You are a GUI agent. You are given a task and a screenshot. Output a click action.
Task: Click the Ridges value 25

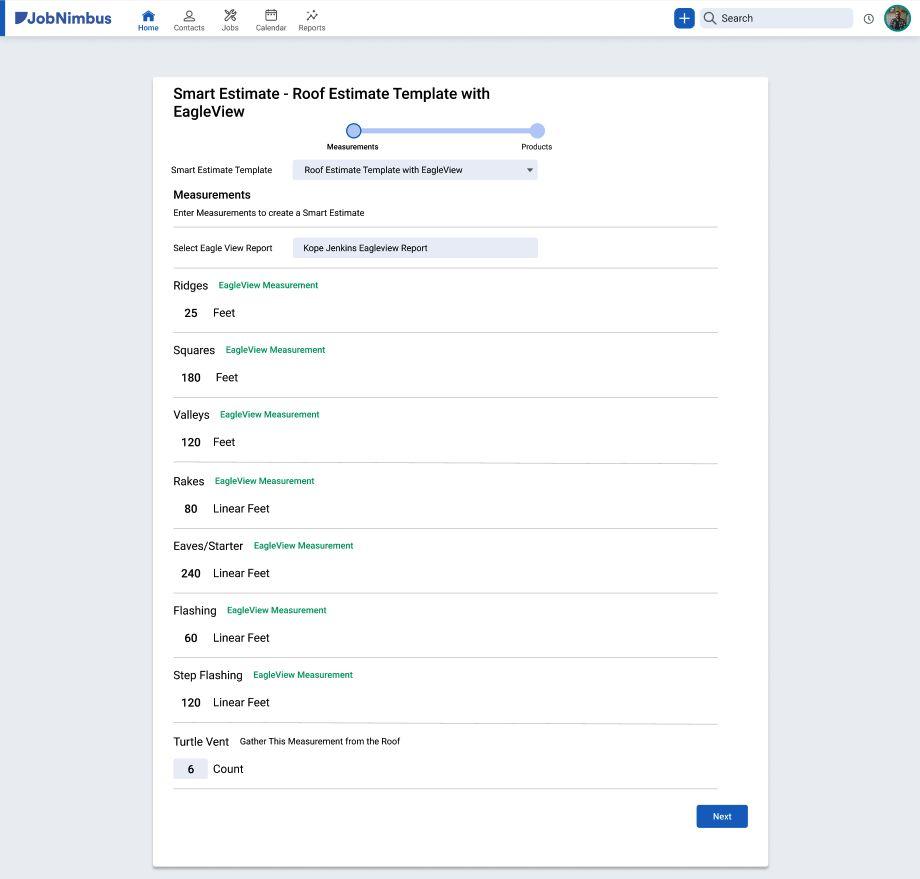(x=191, y=313)
